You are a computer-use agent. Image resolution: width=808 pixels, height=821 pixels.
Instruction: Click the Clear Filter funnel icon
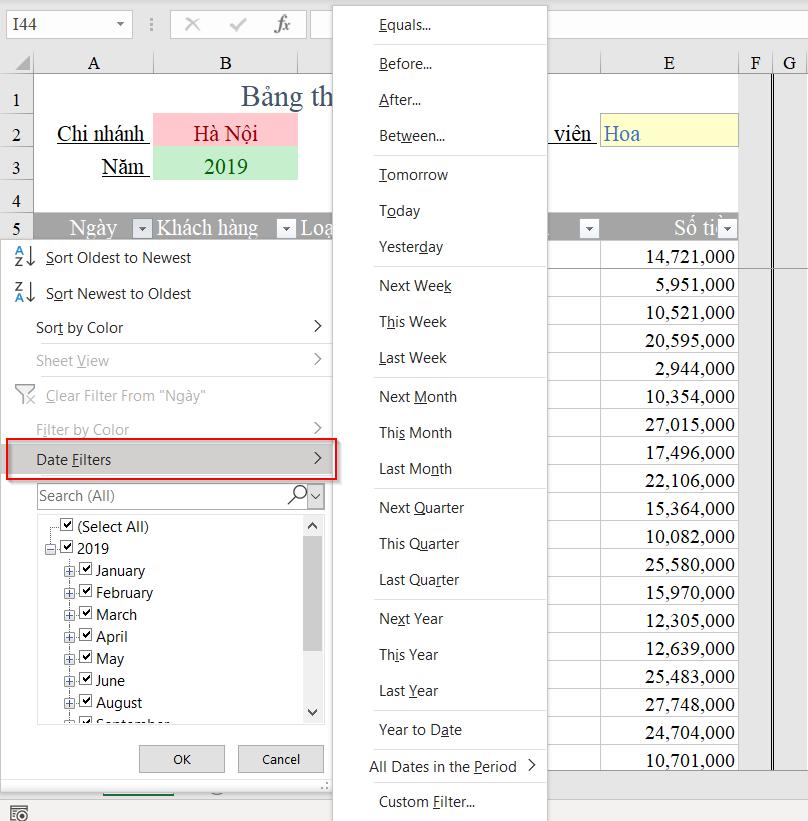(26, 394)
